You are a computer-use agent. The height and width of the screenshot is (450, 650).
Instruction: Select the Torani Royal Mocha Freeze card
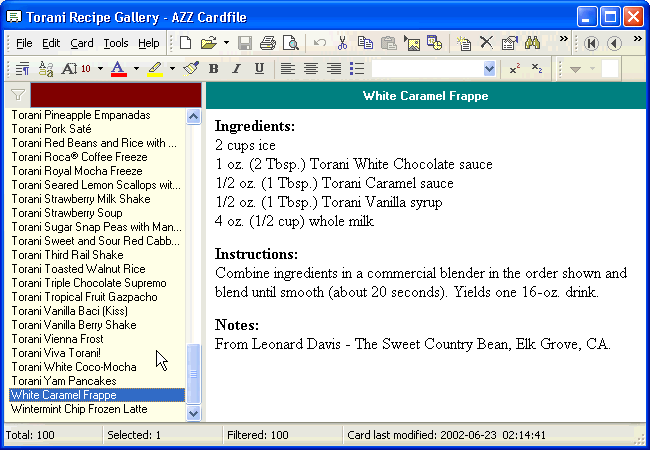pyautogui.click(x=97, y=171)
